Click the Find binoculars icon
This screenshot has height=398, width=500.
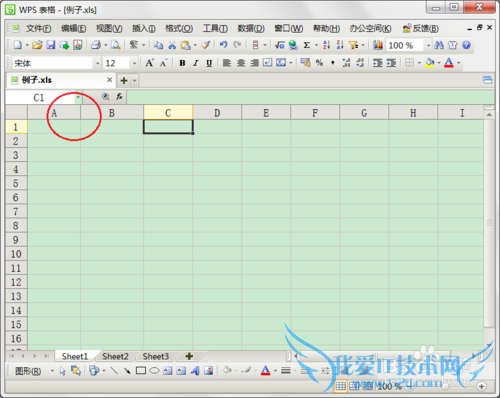(x=439, y=45)
